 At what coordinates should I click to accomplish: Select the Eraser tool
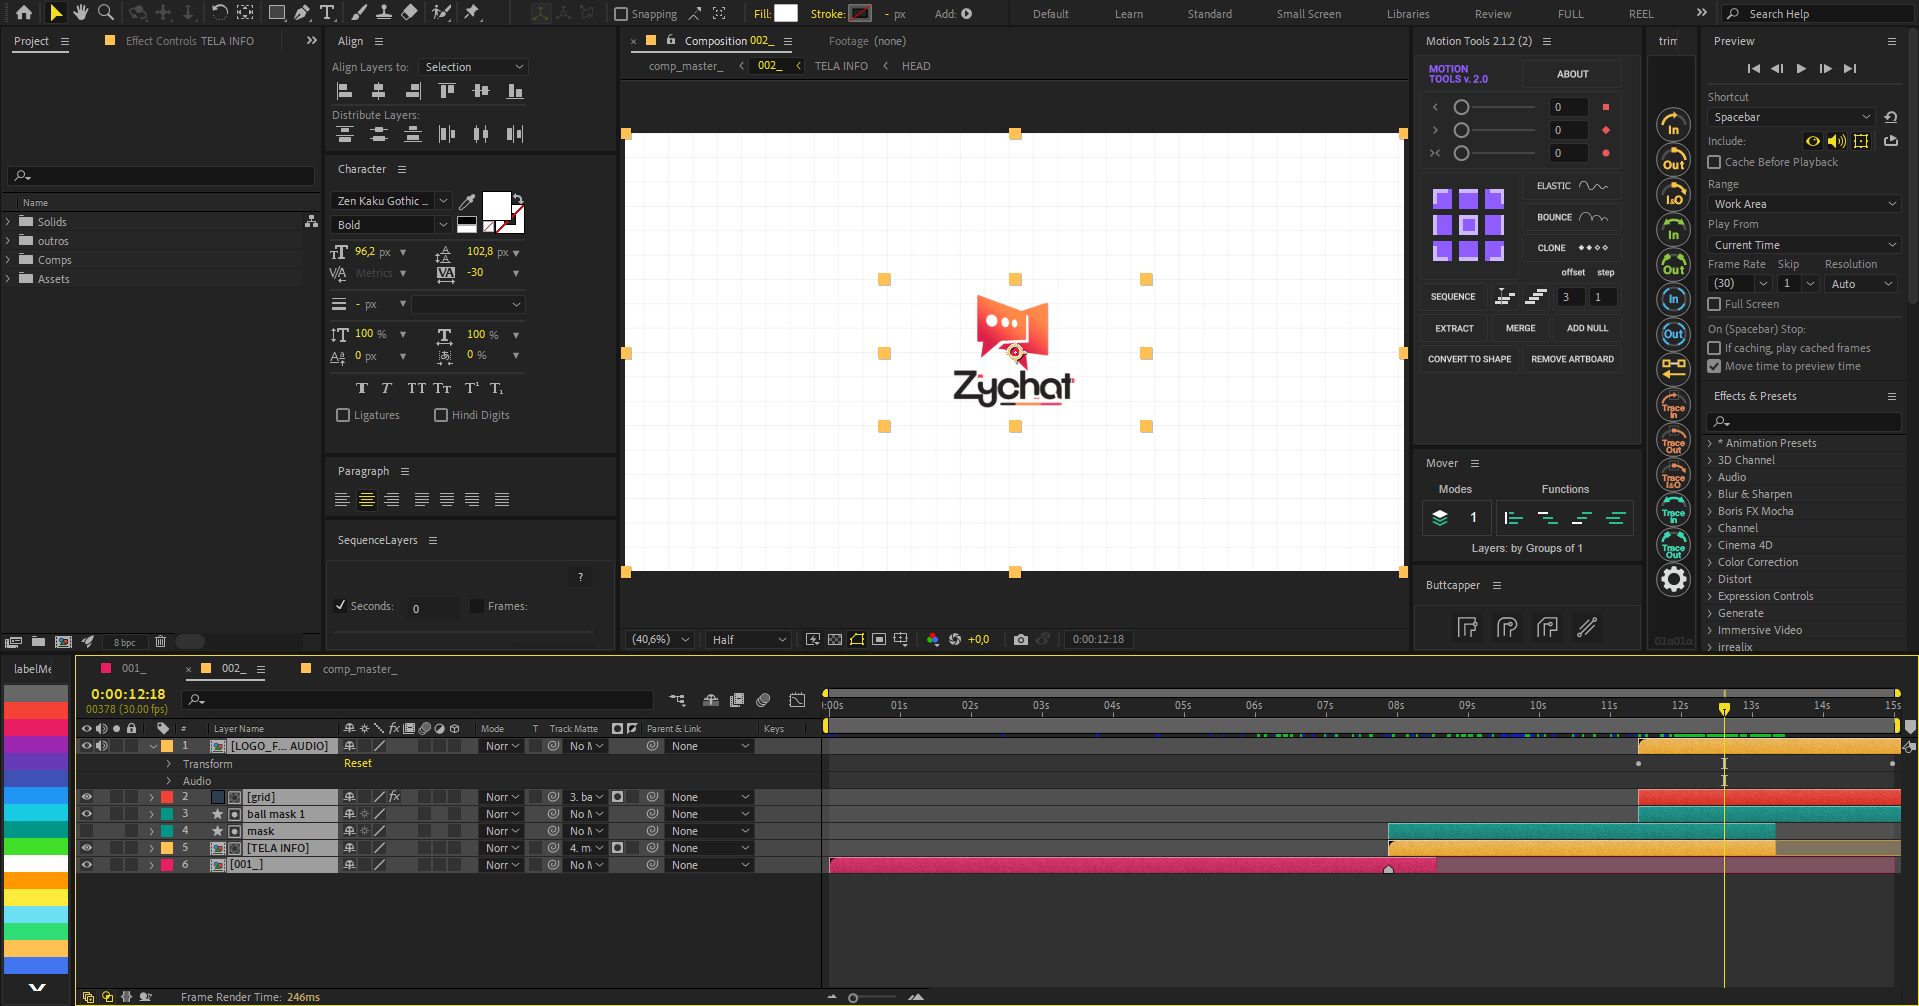coord(409,13)
